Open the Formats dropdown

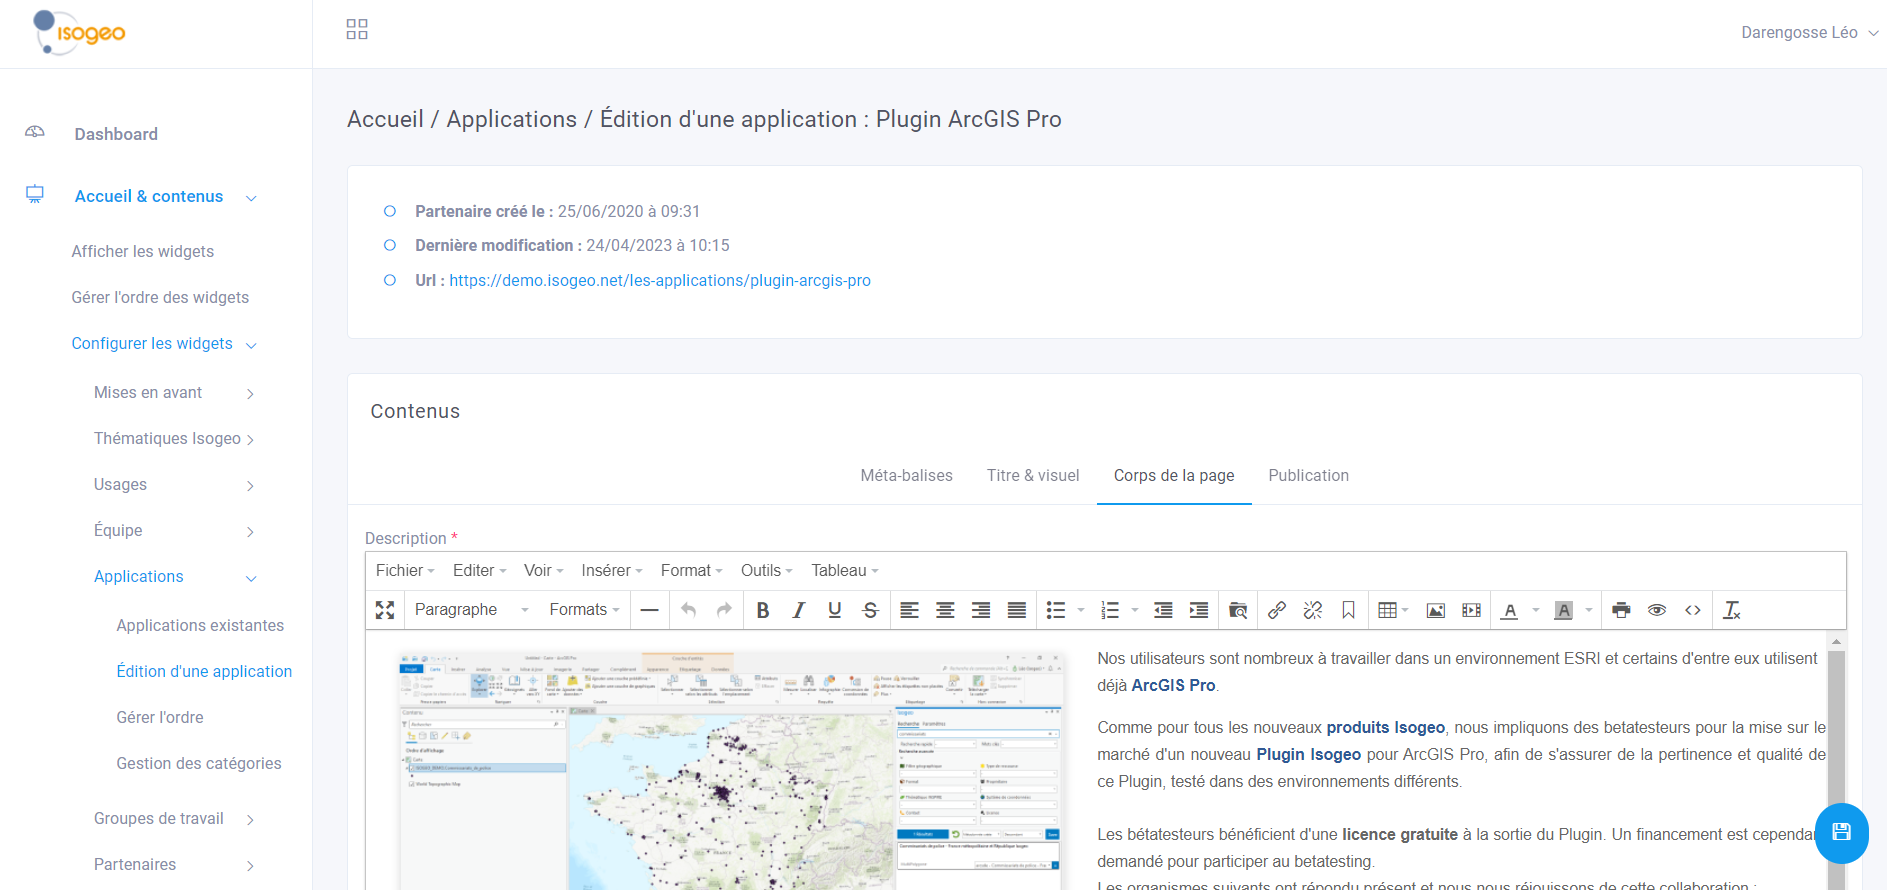tap(585, 610)
